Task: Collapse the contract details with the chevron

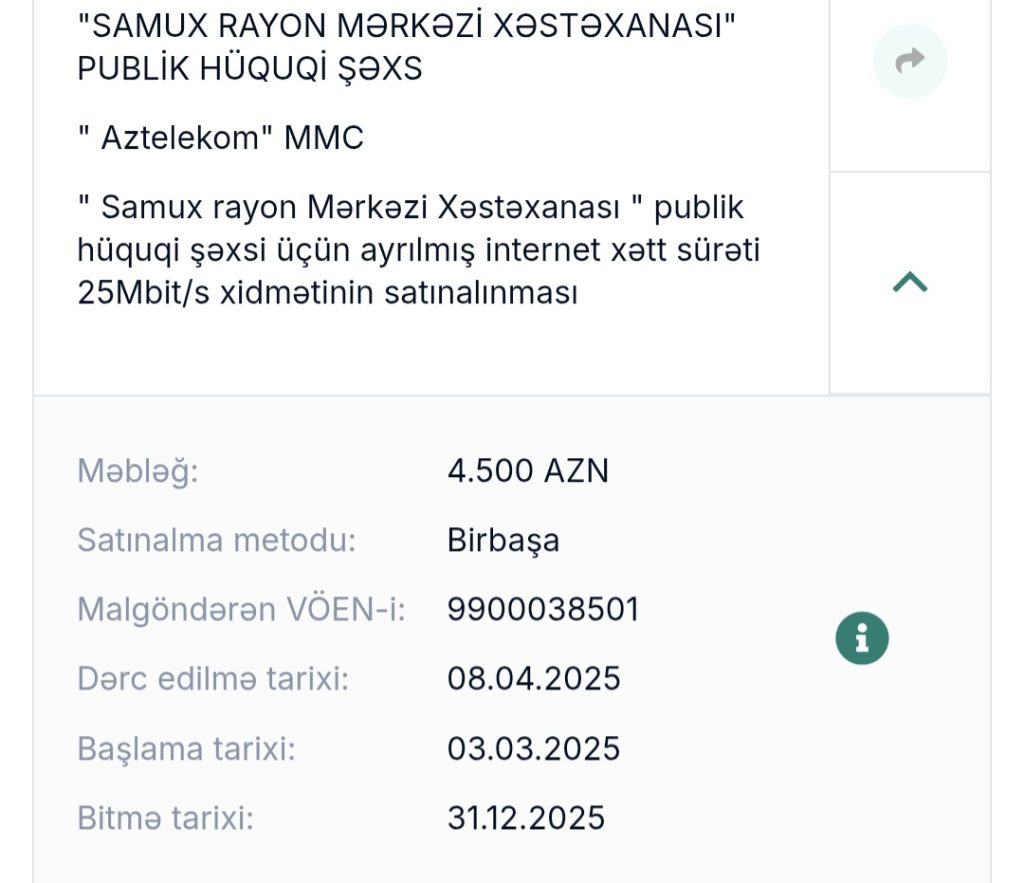Action: click(x=909, y=283)
